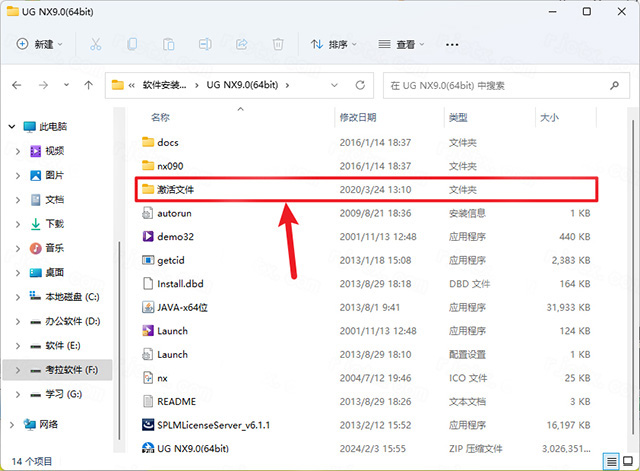Click the Delete trash icon
The image size is (640, 471).
coord(278,44)
